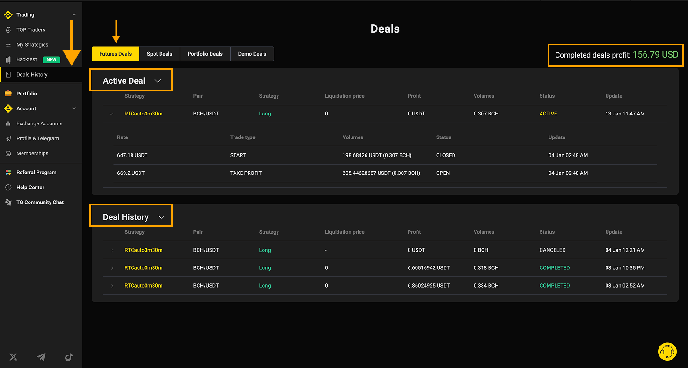This screenshot has height=368, width=688.
Task: Open Help Center via its circular icon
Action: tap(8, 187)
